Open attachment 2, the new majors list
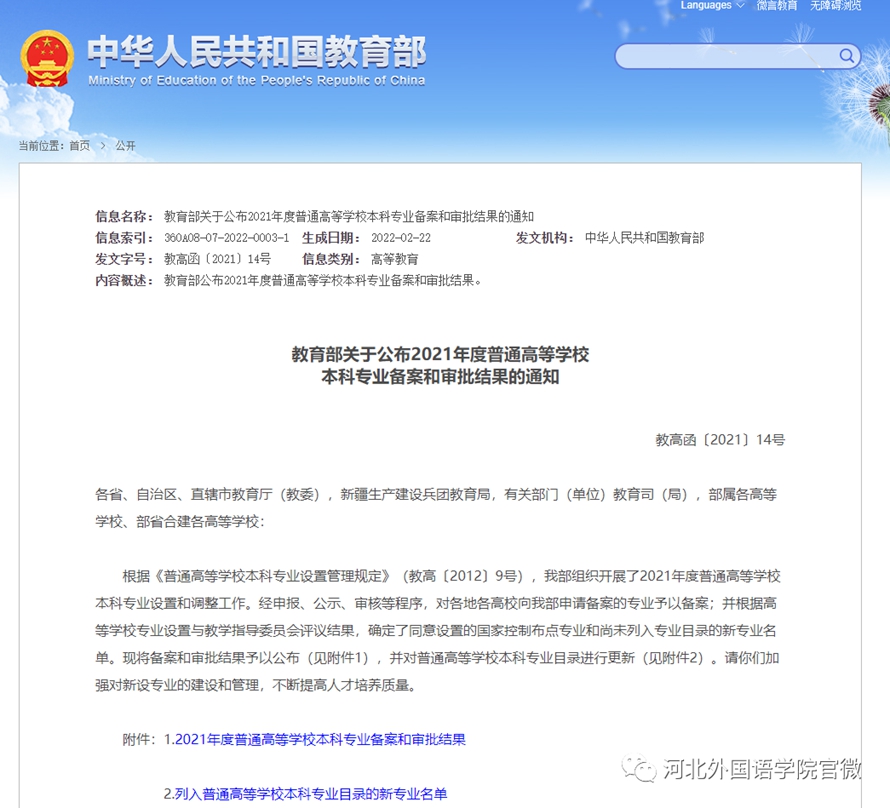890x808 pixels. pos(305,794)
